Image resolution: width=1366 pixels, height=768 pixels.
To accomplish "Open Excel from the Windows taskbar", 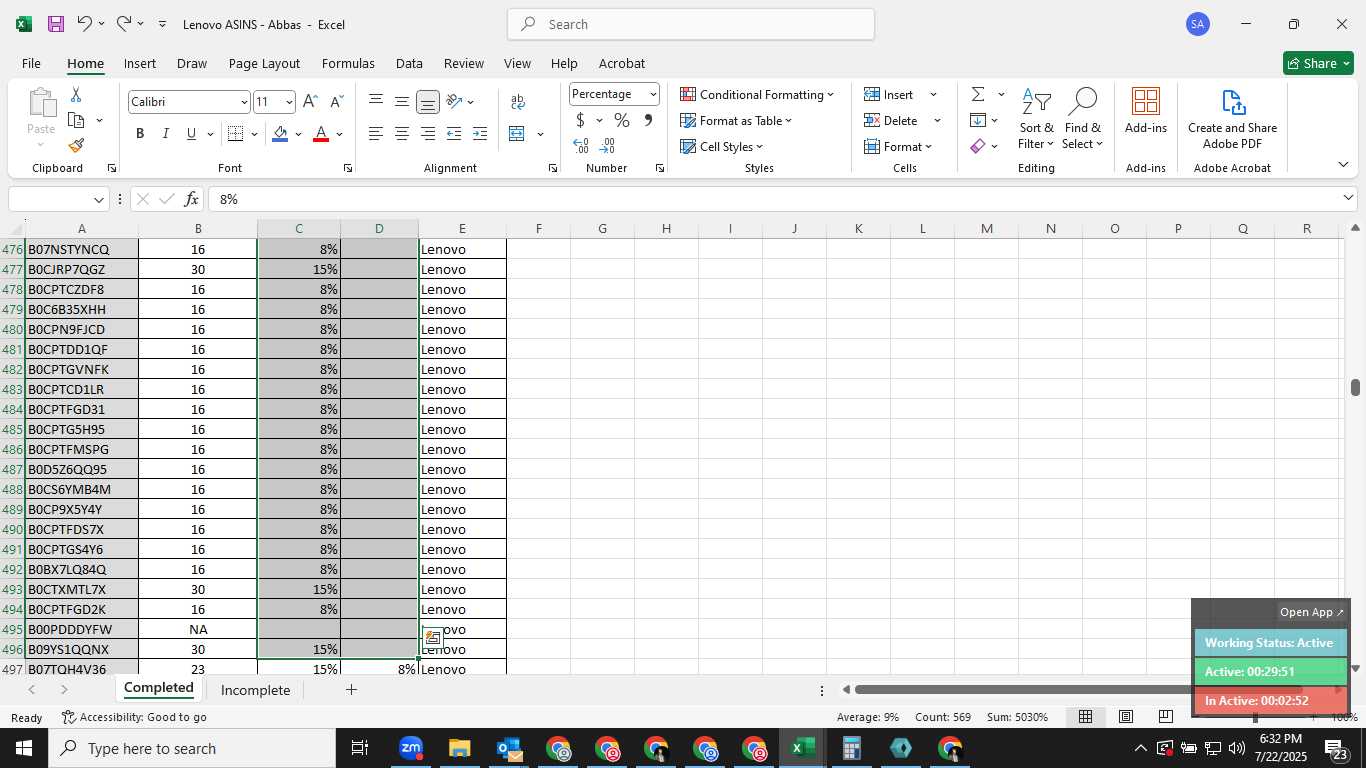I will pyautogui.click(x=803, y=748).
